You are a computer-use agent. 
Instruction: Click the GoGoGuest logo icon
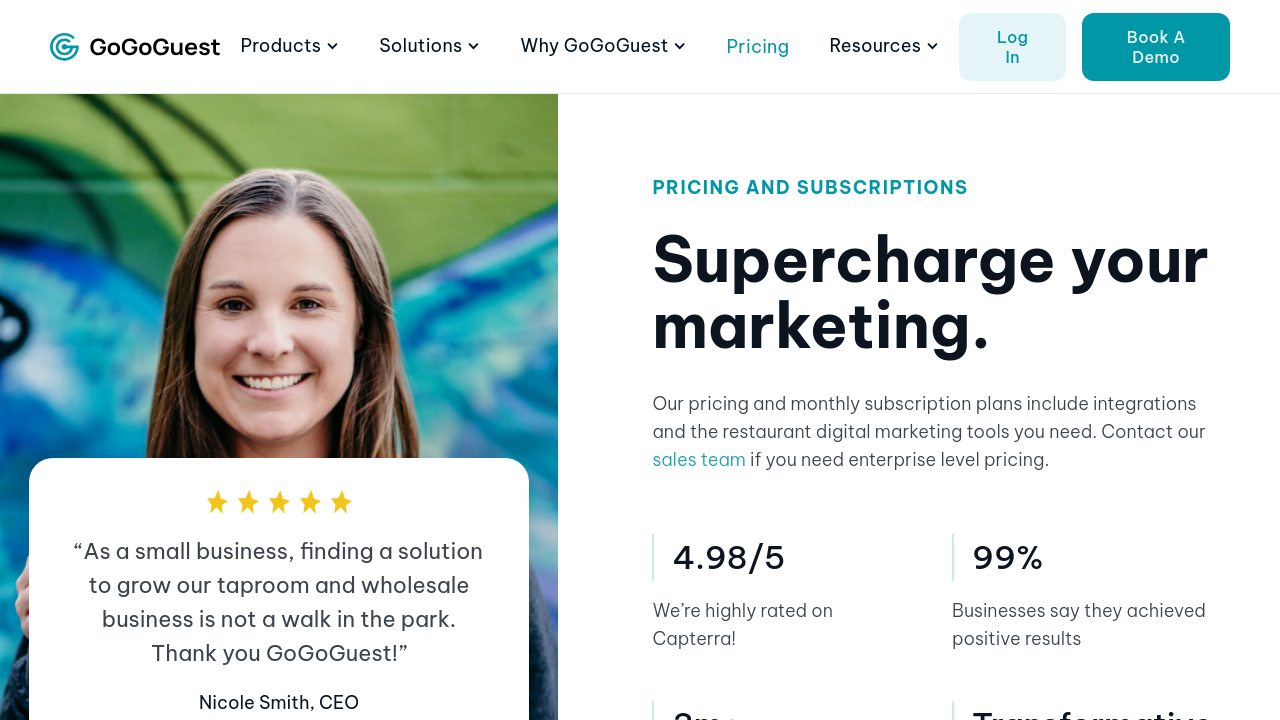[64, 47]
